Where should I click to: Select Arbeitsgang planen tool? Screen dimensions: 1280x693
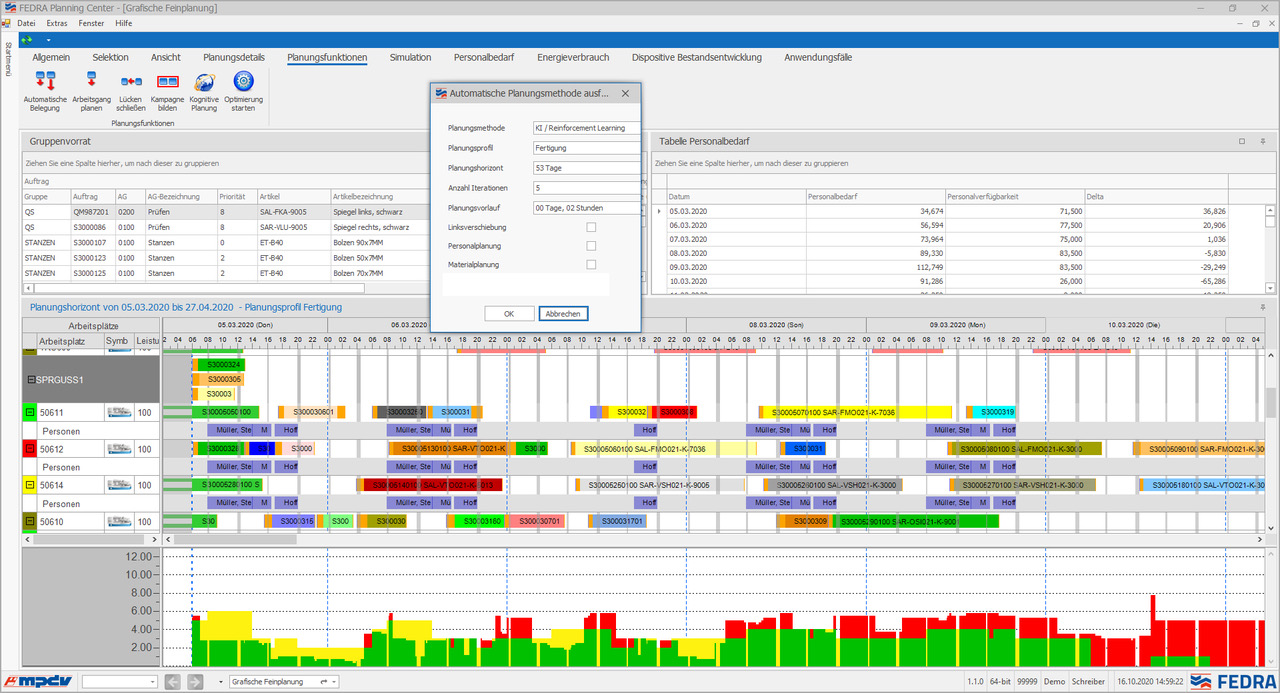click(91, 90)
